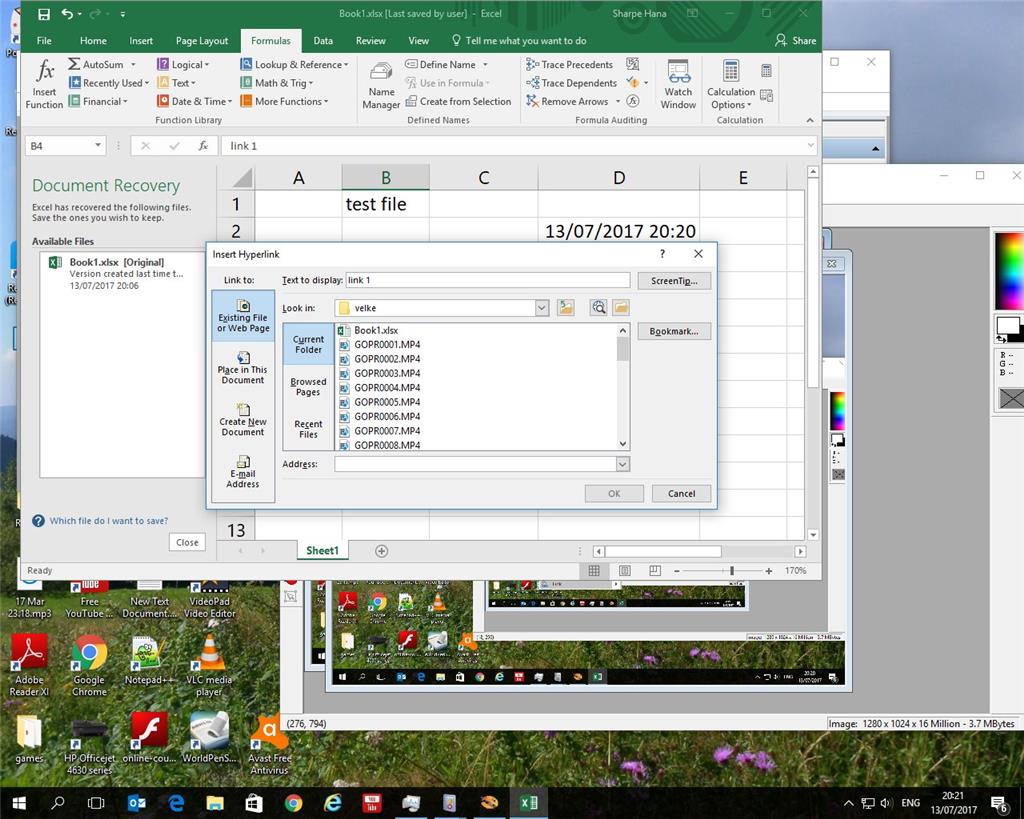Switch to the Insert ribbon tab
This screenshot has height=819, width=1024.
coord(141,40)
